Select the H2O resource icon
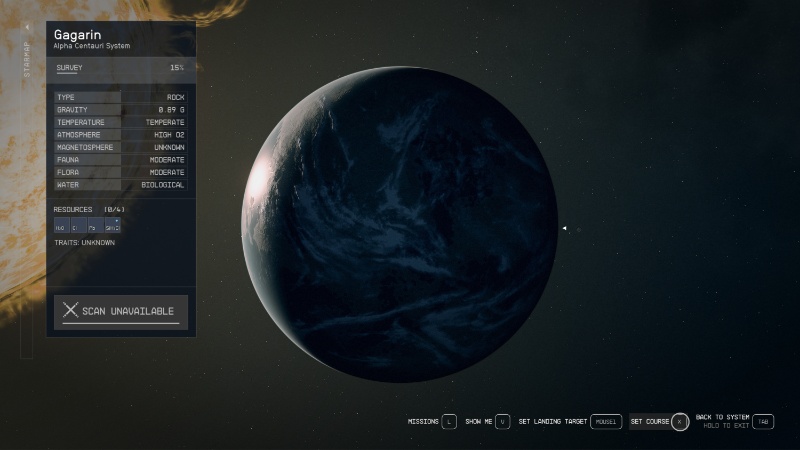The height and width of the screenshot is (450, 800). point(62,226)
